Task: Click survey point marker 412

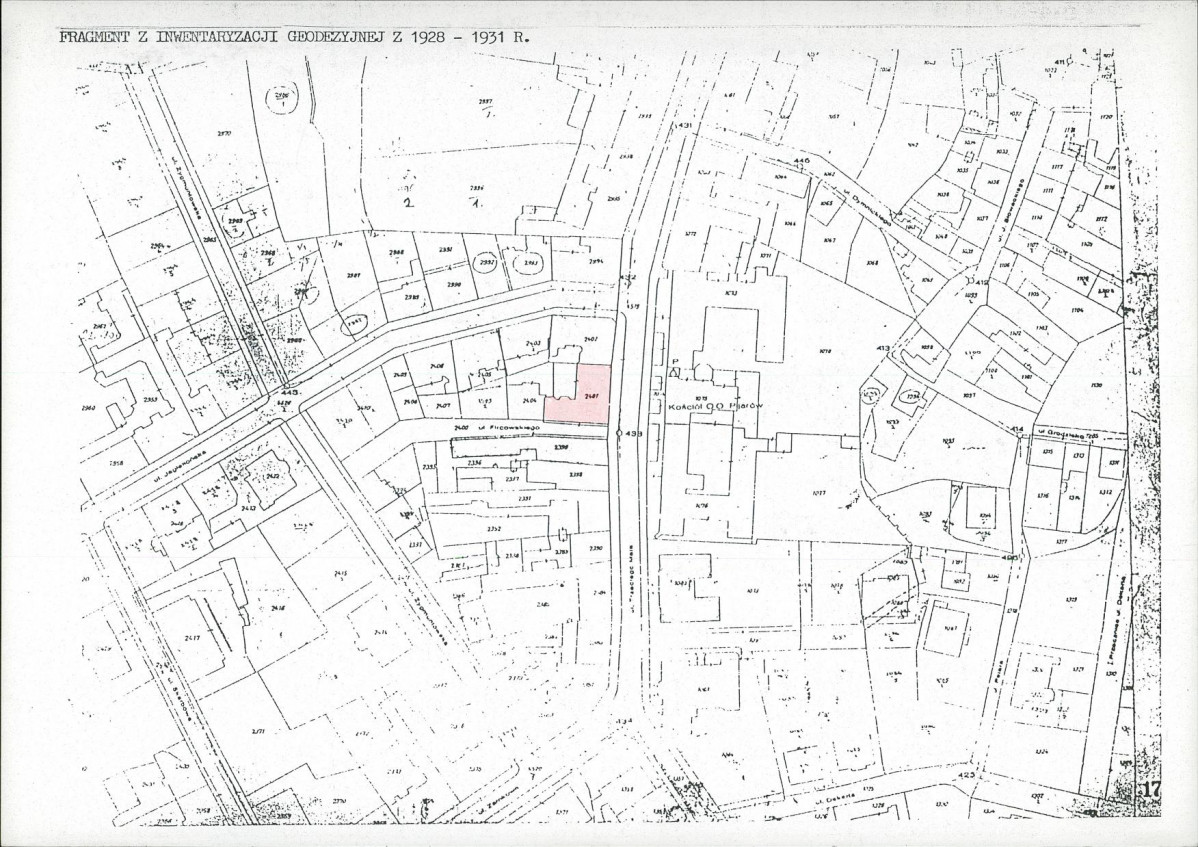Action: point(982,283)
